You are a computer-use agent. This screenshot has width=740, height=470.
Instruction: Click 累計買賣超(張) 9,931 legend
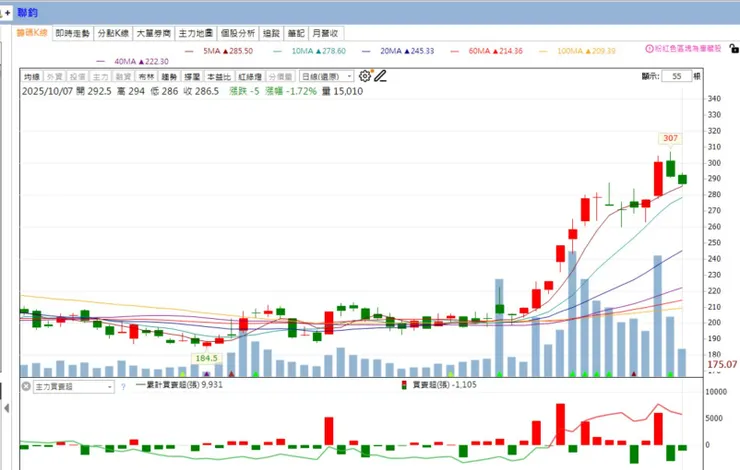pos(179,385)
